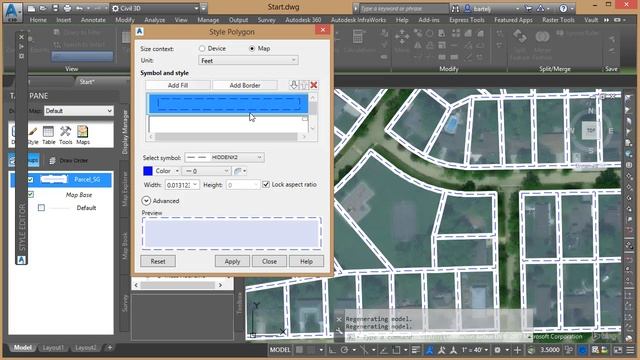Open the Map Default dropdown in Task Pane

(x=78, y=111)
